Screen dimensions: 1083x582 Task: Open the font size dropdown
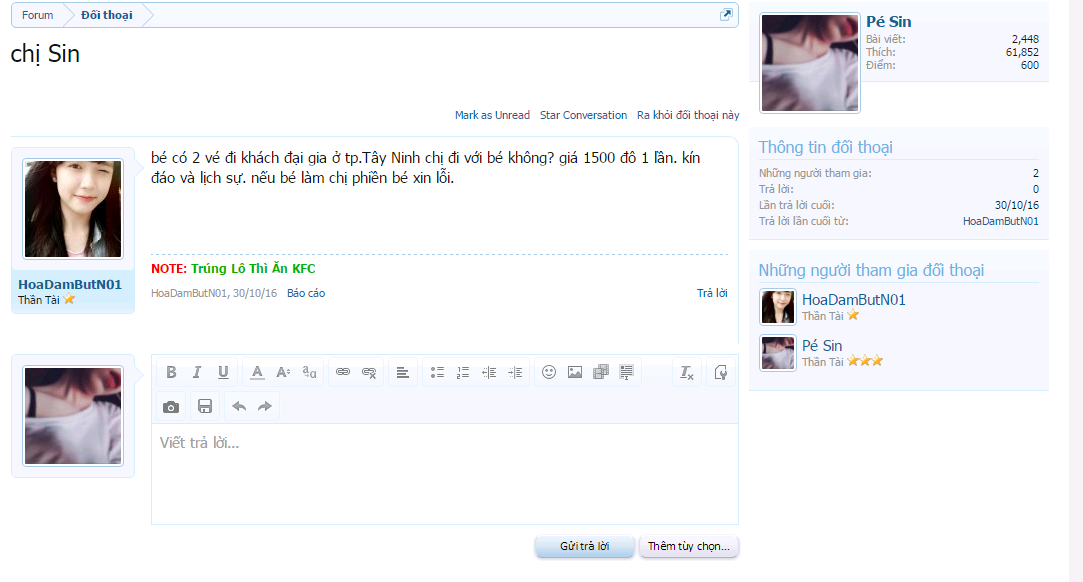pos(283,372)
